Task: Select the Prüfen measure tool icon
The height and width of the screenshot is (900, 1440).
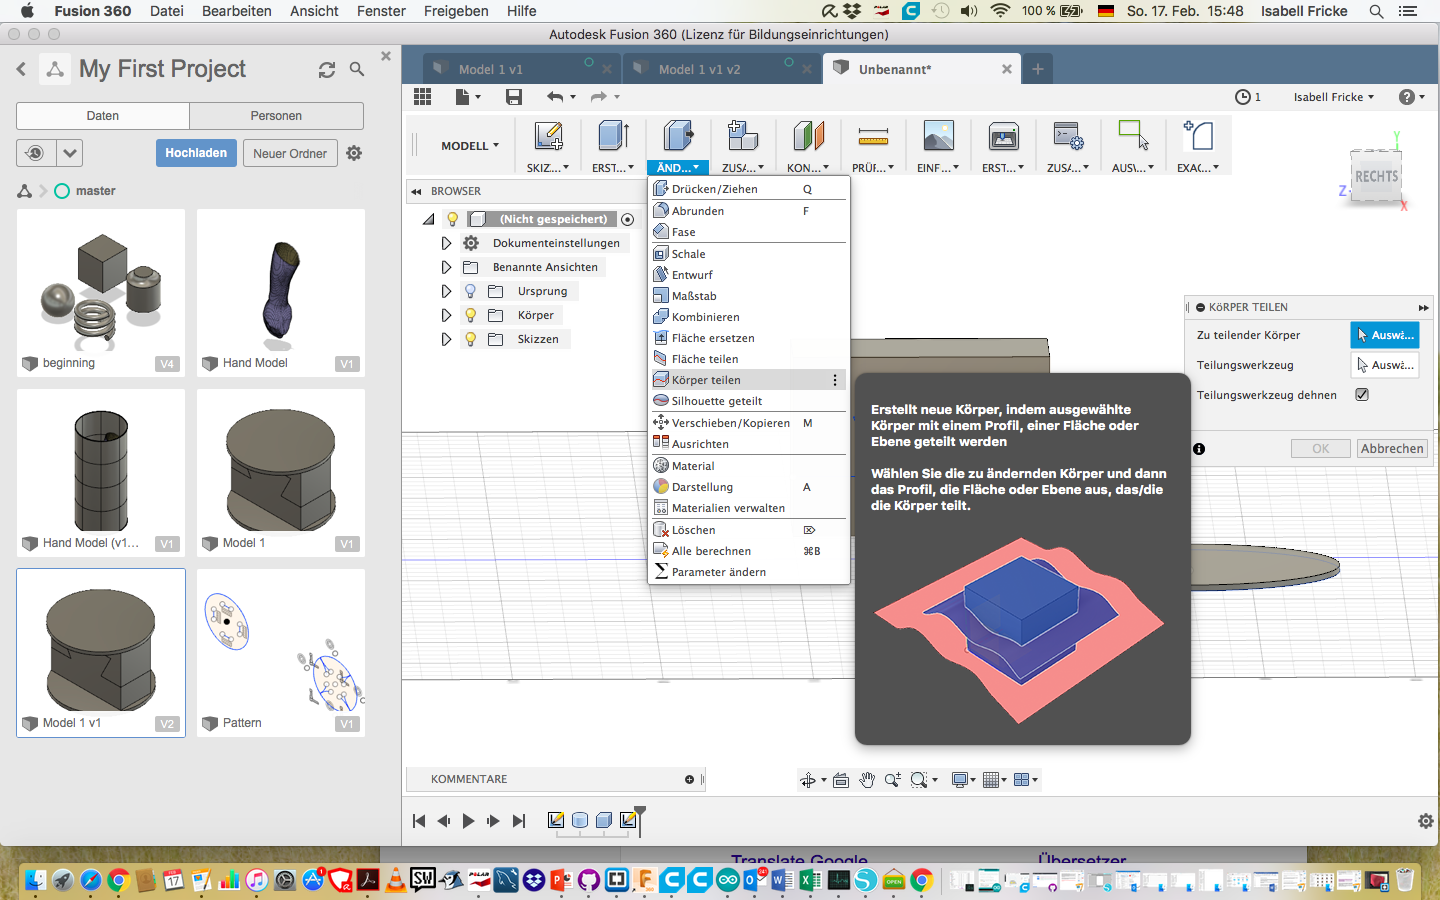Action: pos(873,136)
